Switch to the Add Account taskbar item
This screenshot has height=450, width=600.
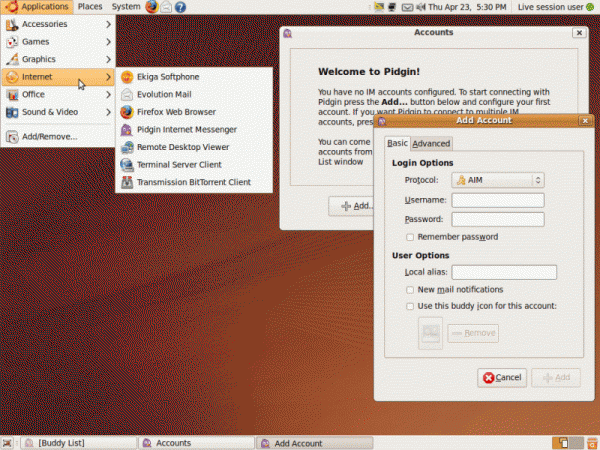pos(315,443)
